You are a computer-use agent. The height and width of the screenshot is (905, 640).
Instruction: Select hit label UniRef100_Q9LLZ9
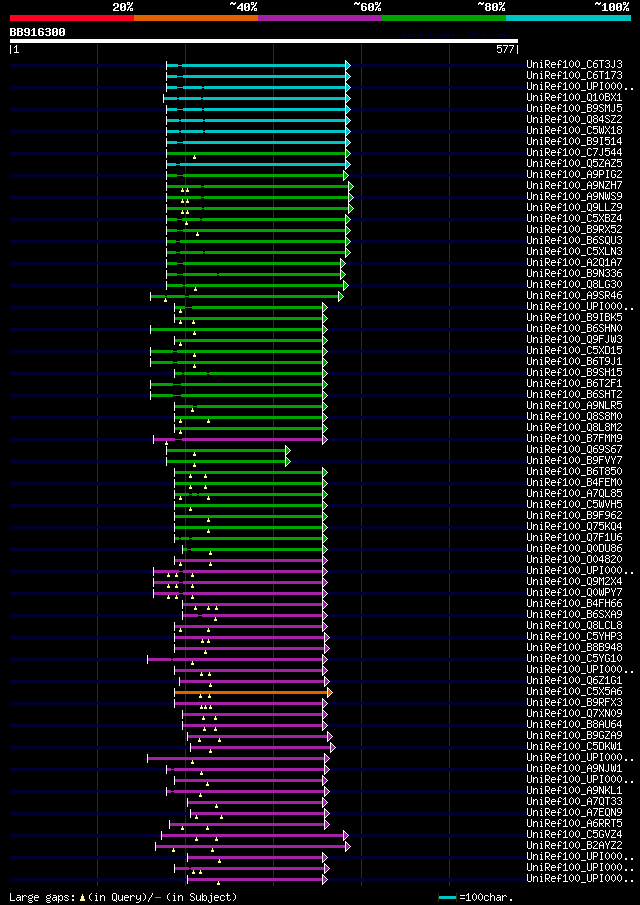(574, 207)
